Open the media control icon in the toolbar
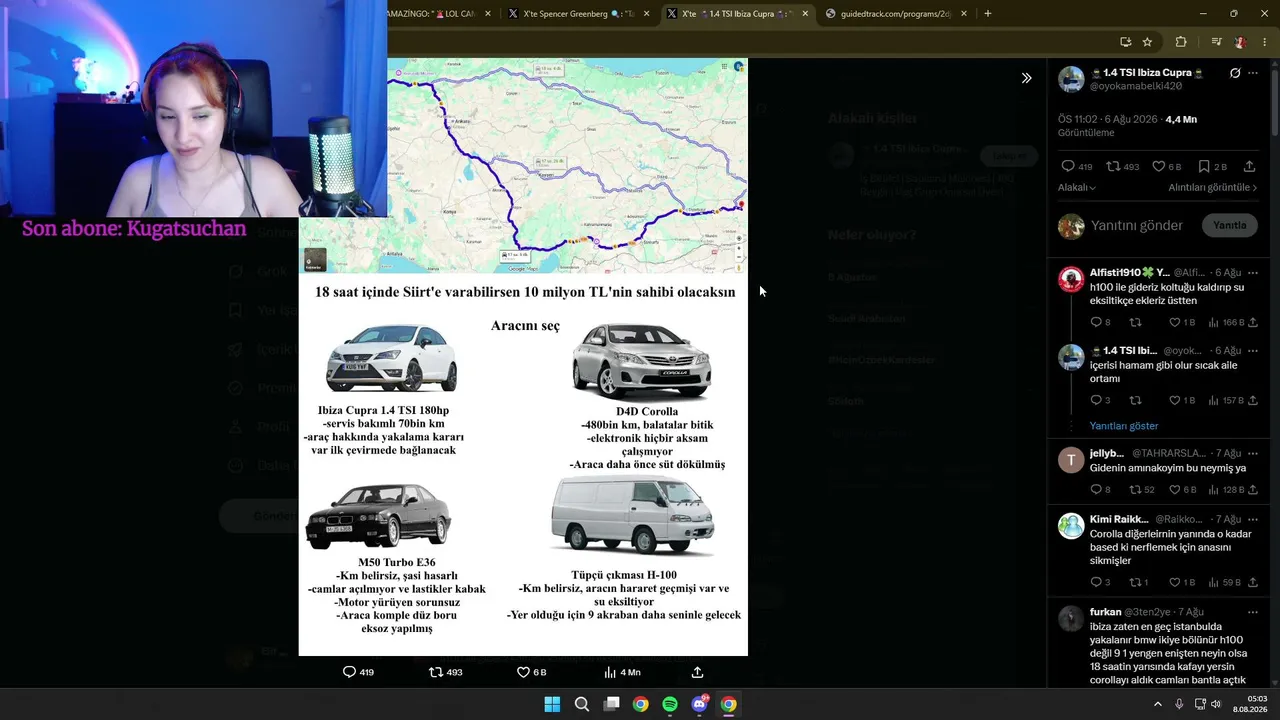The height and width of the screenshot is (720, 1280). (1216, 42)
